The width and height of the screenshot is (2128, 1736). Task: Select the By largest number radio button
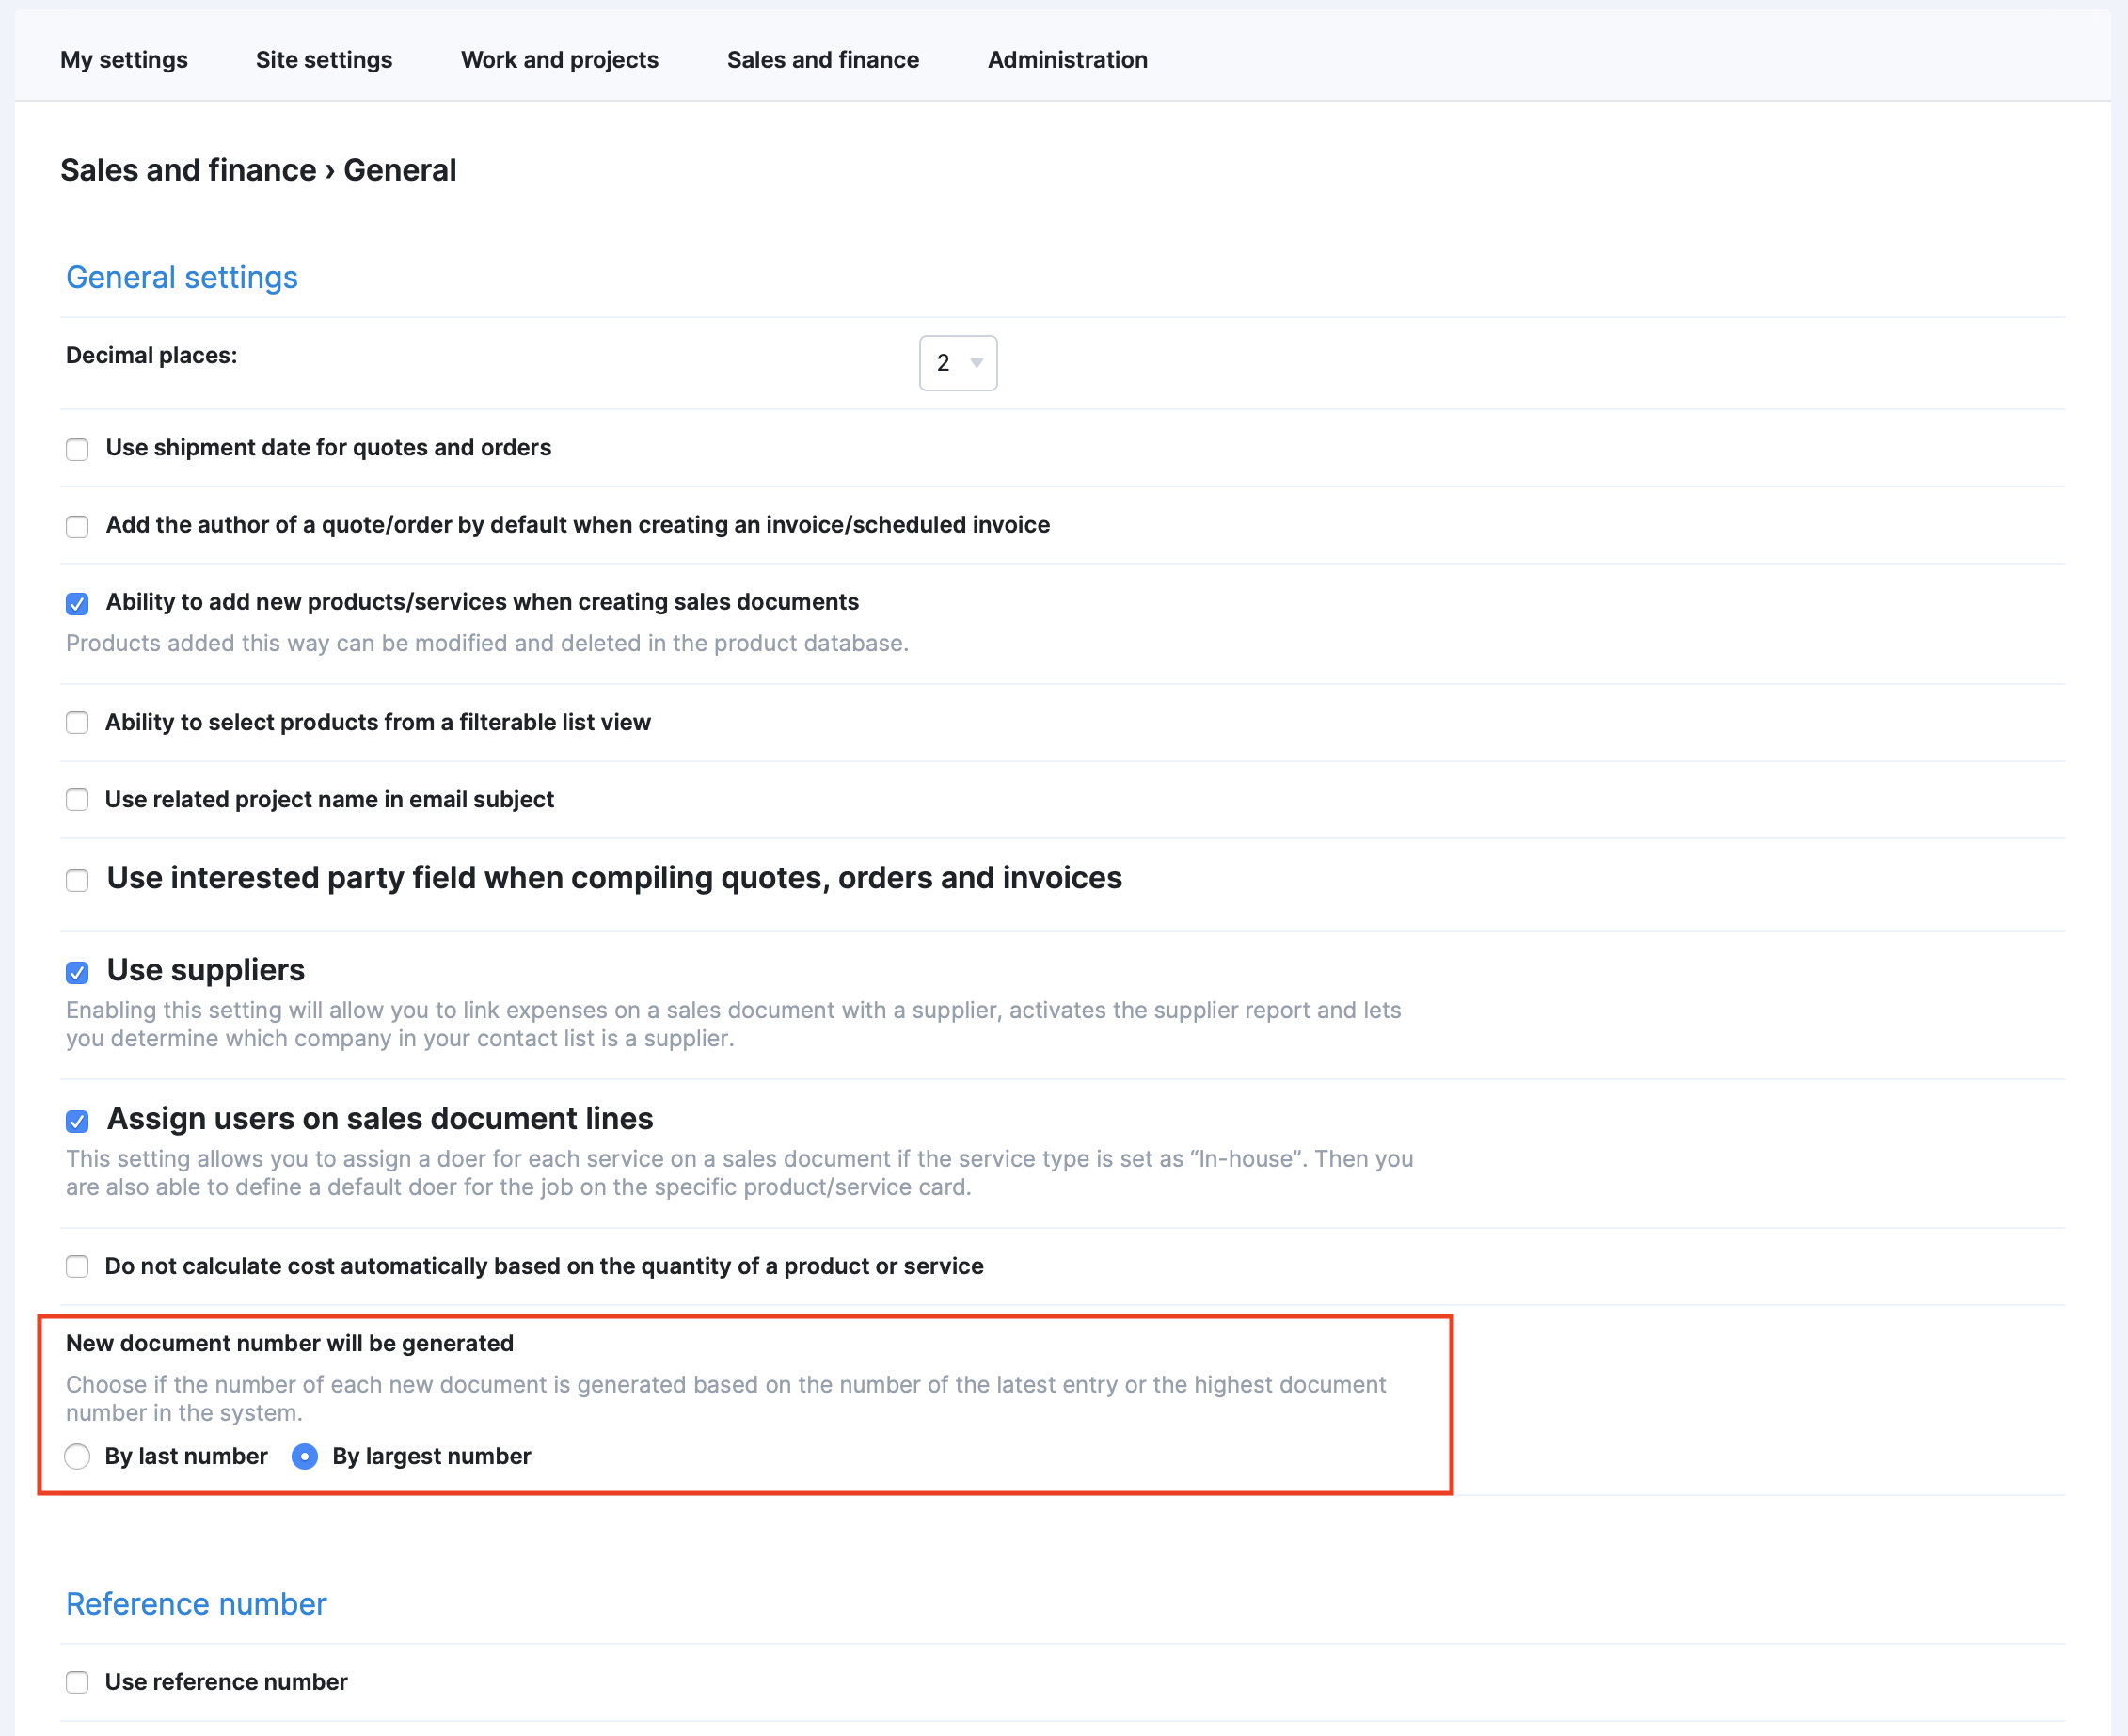(x=305, y=1456)
